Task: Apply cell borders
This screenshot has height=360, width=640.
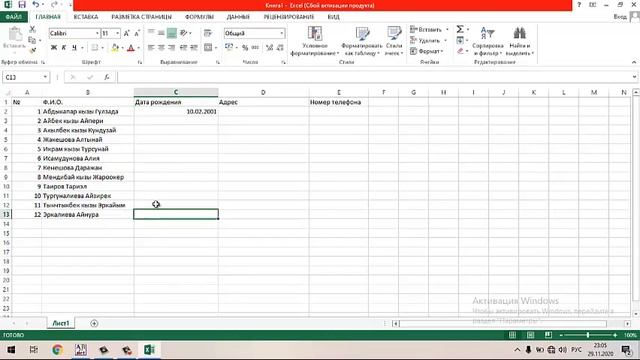Action: tap(95, 48)
